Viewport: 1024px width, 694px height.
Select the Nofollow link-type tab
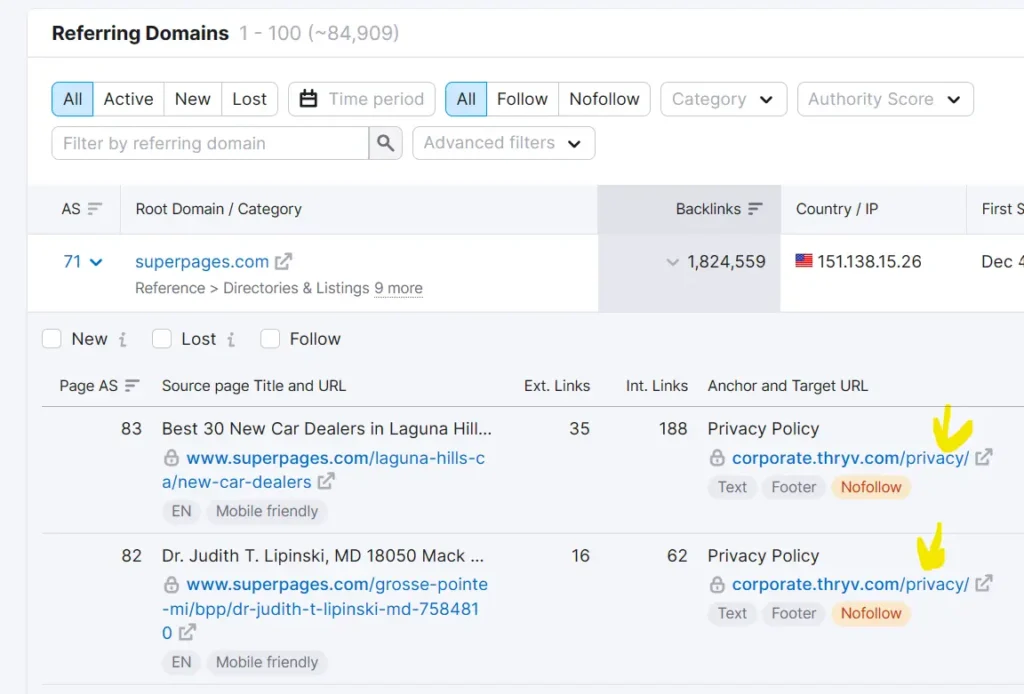[604, 99]
